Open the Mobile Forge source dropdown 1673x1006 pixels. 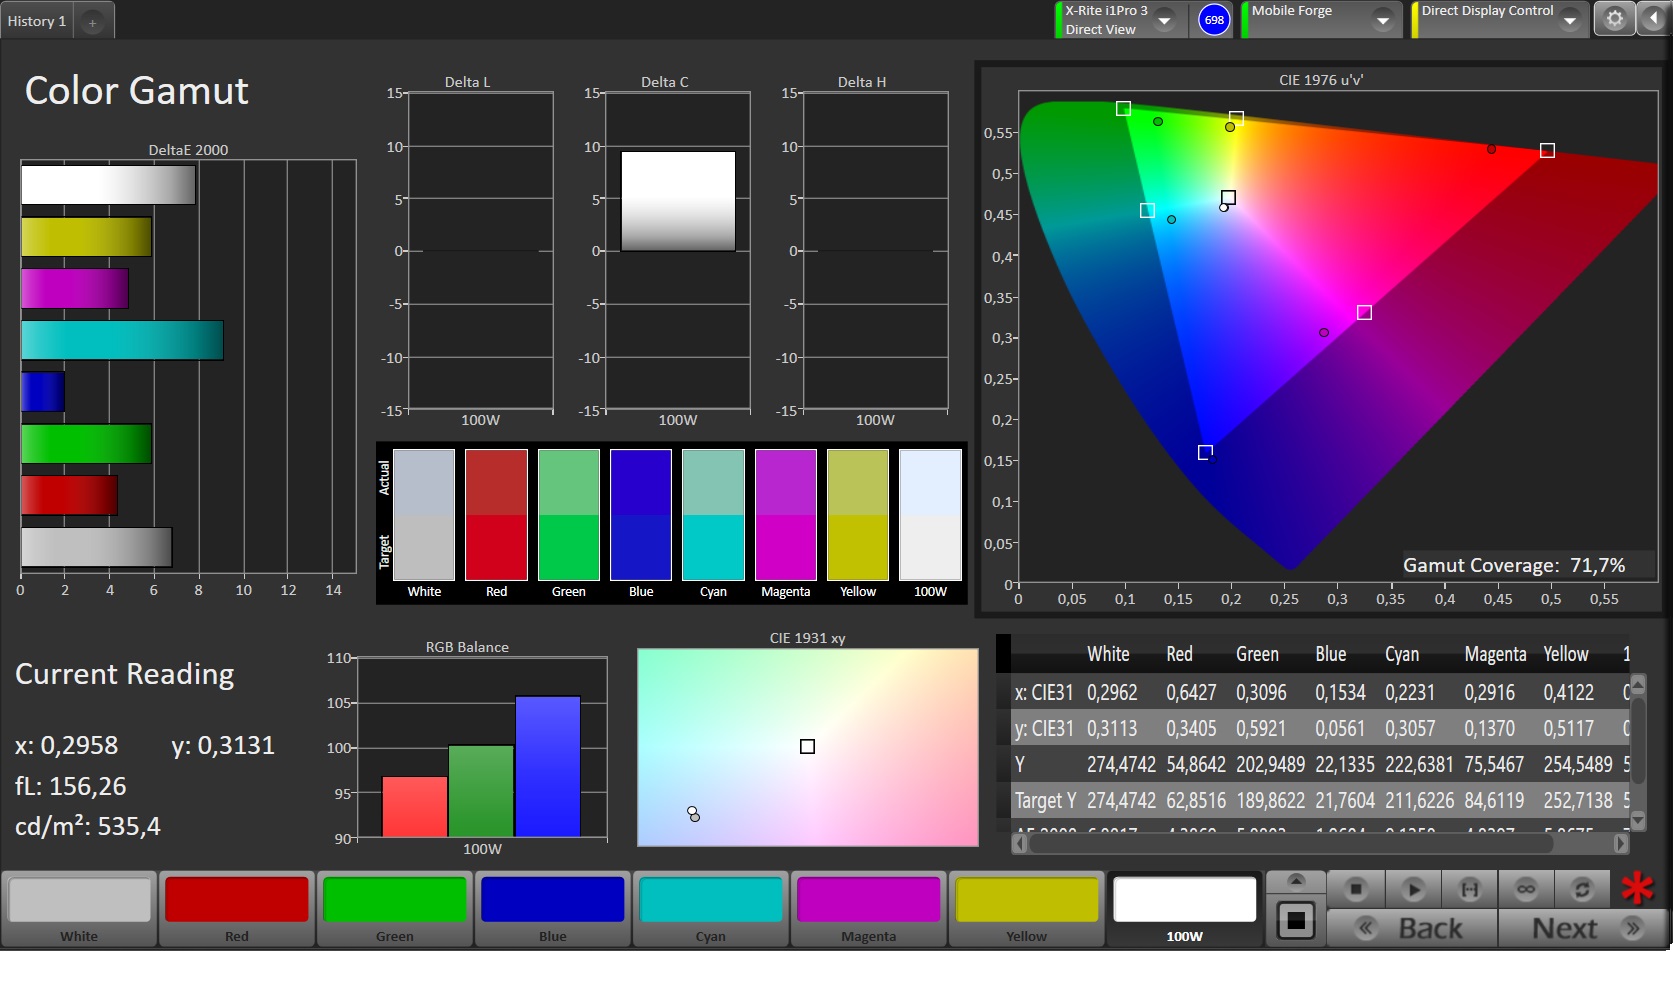click(1382, 20)
